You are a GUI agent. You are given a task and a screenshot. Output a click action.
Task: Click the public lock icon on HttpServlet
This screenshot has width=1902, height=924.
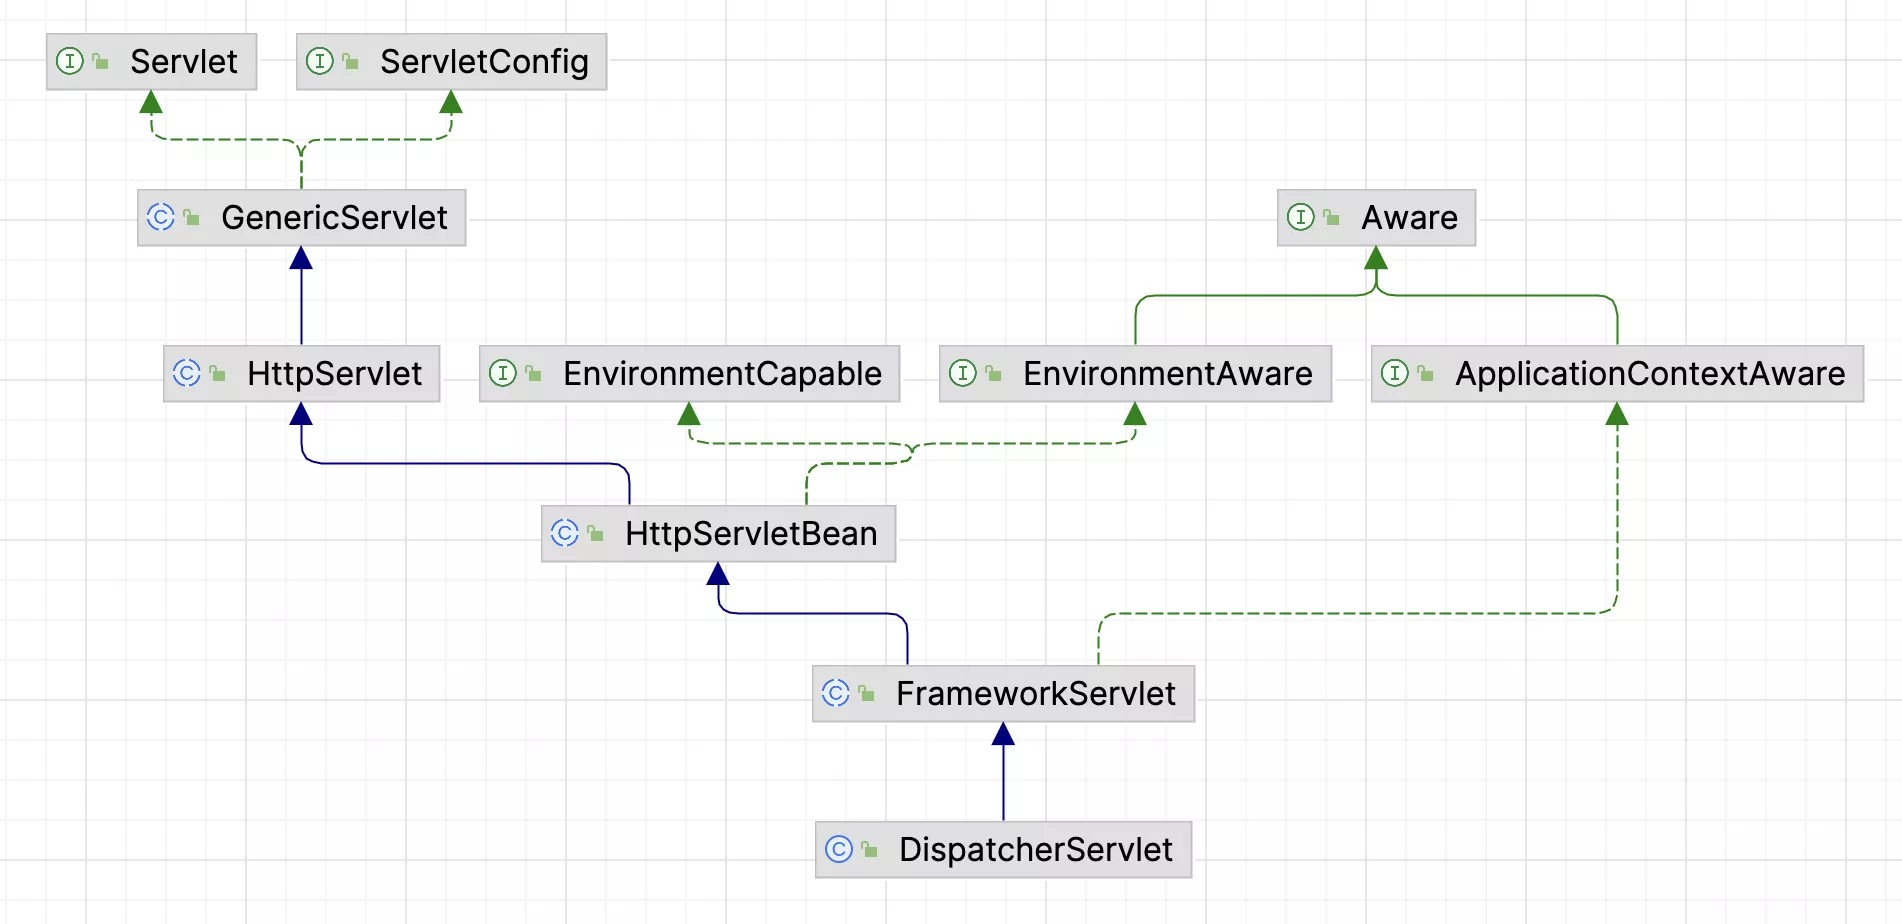(217, 373)
